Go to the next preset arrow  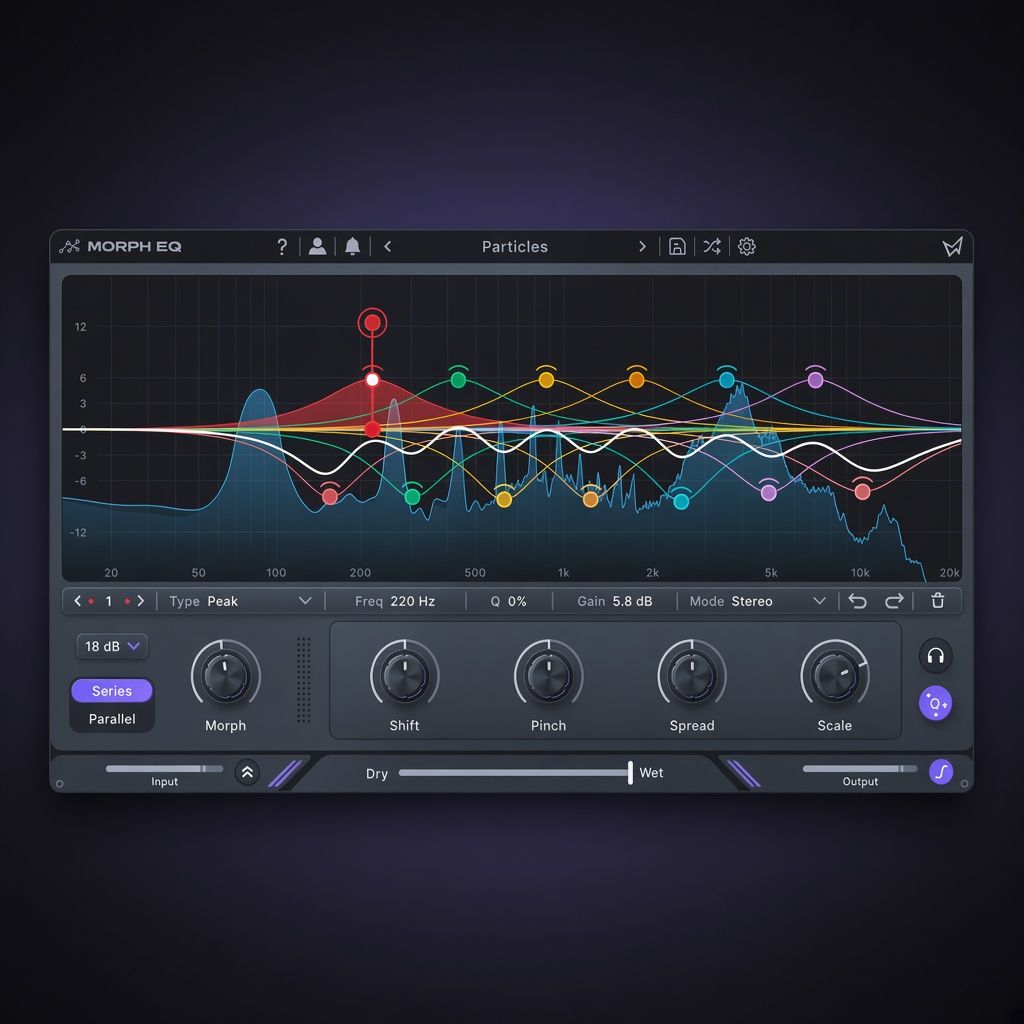point(643,246)
